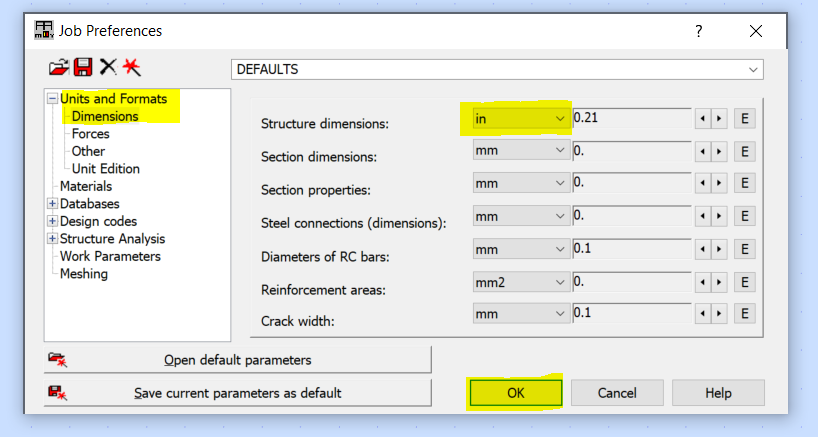The width and height of the screenshot is (818, 437).
Task: Click the E button for Structure dimensions
Action: (x=744, y=119)
